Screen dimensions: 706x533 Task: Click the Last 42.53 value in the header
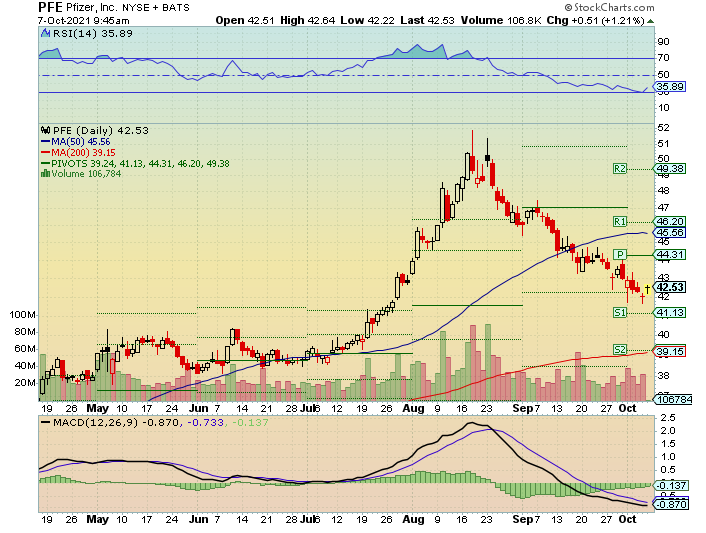pyautogui.click(x=428, y=20)
